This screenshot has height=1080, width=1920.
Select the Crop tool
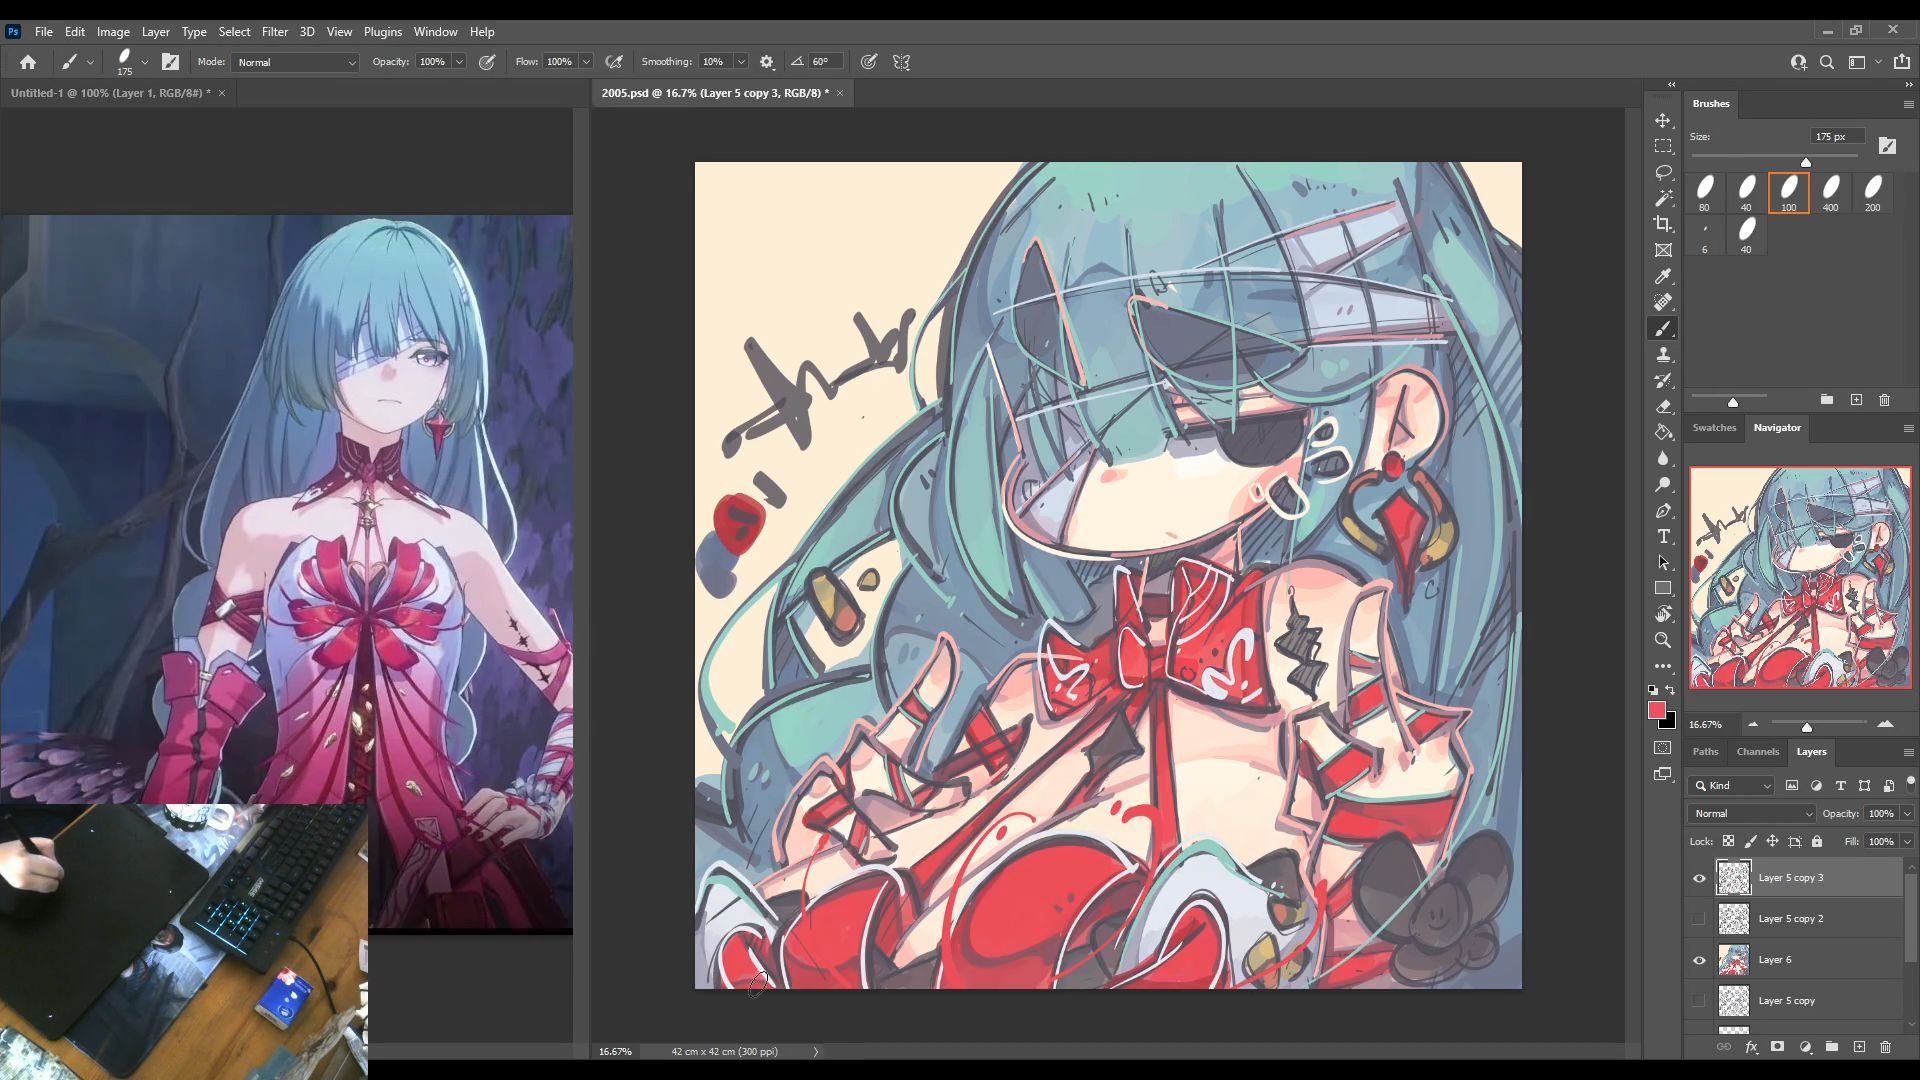point(1663,224)
